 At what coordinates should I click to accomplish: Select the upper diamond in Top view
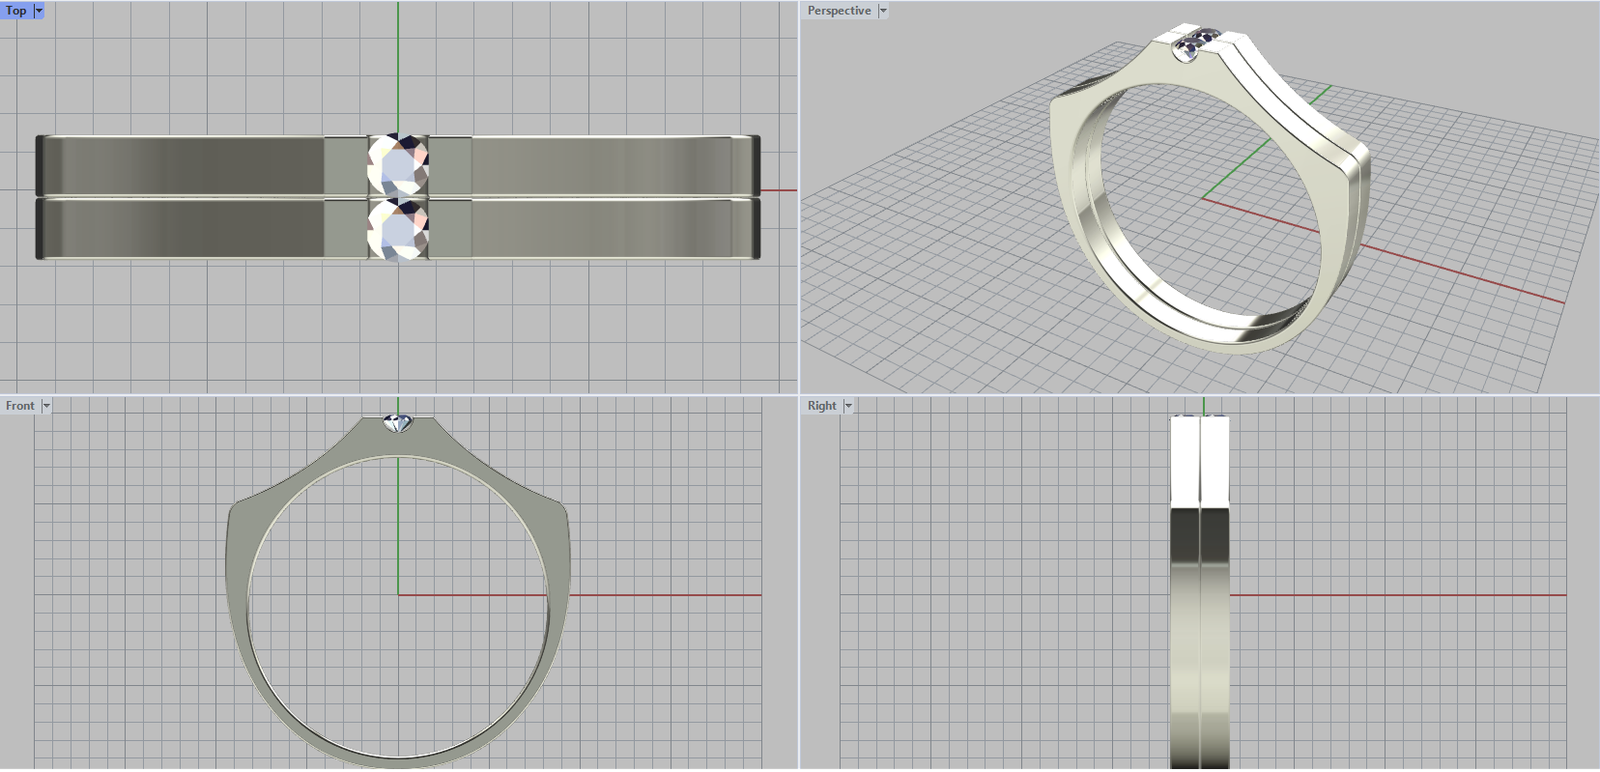[x=398, y=164]
